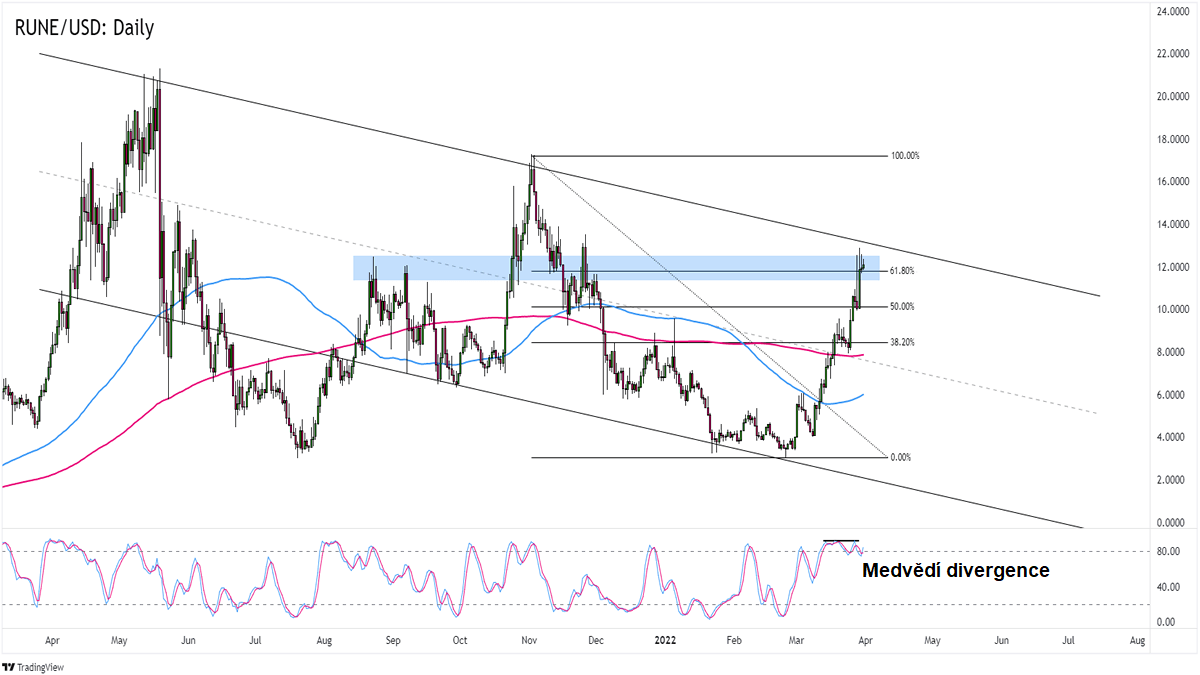Click the 0.00% Fibonacci label
The height and width of the screenshot is (675, 1200).
coord(900,457)
